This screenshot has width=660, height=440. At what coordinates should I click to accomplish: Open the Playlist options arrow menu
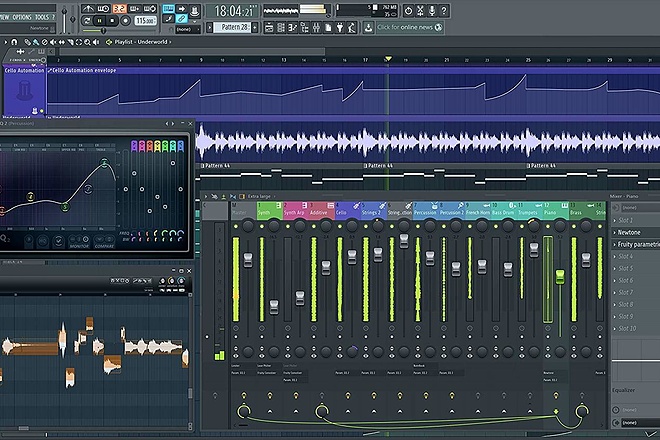(x=6, y=42)
